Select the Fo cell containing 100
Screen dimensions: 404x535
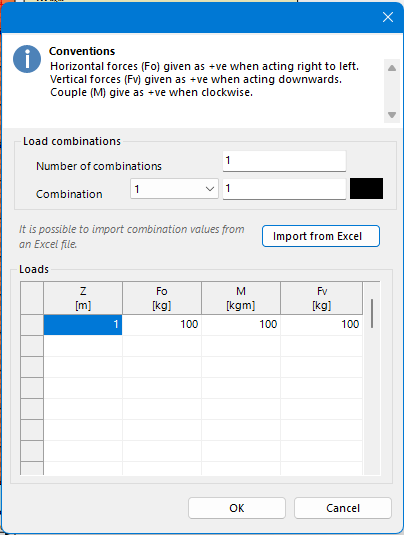162,324
